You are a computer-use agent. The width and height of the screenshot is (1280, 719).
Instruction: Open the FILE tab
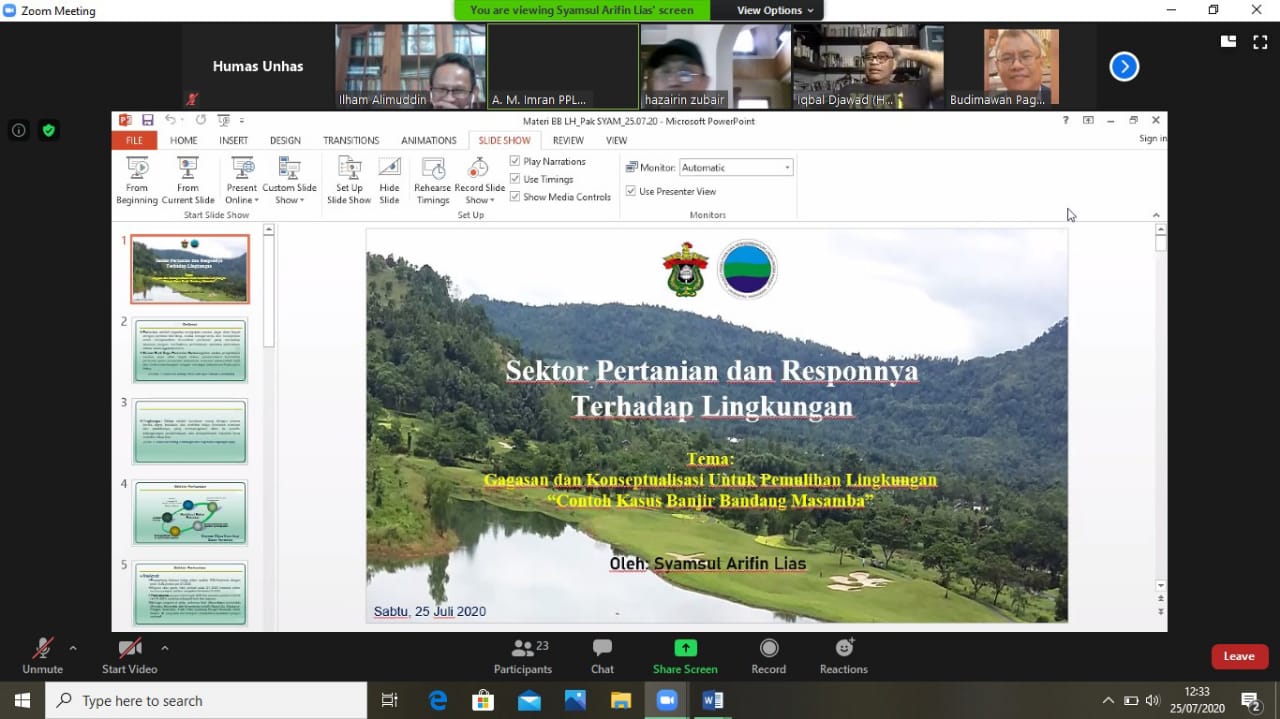[x=134, y=141]
